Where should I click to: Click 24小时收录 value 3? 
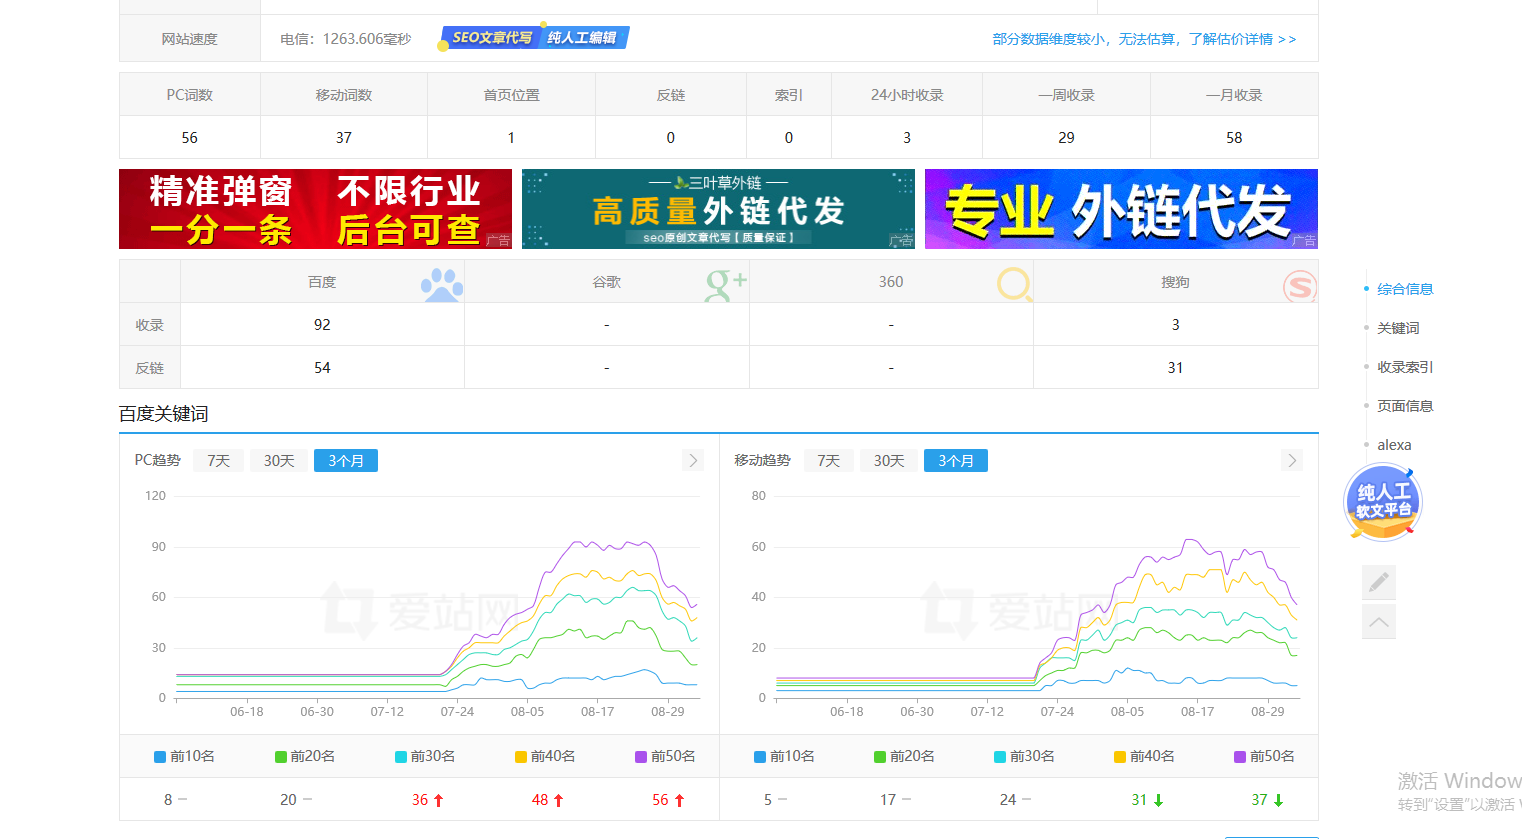click(x=907, y=138)
